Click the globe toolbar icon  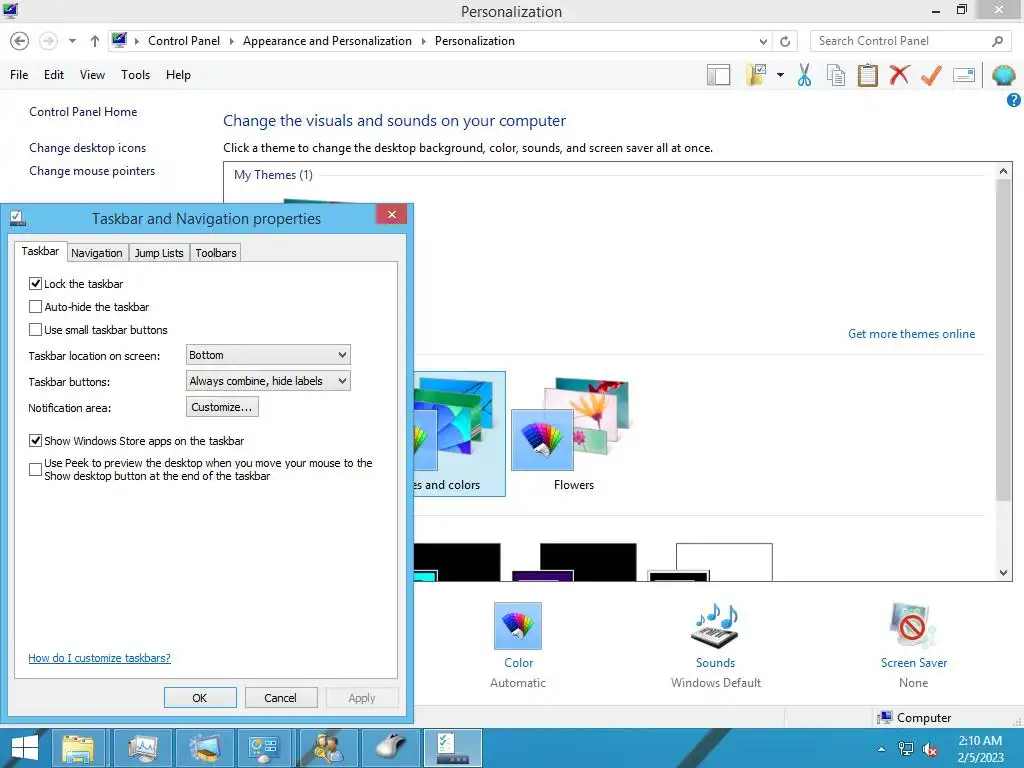[1004, 75]
